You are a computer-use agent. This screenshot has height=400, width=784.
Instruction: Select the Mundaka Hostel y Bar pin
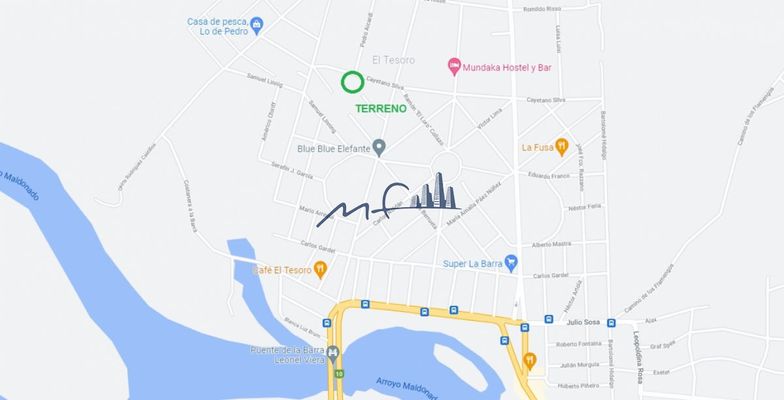pos(454,66)
